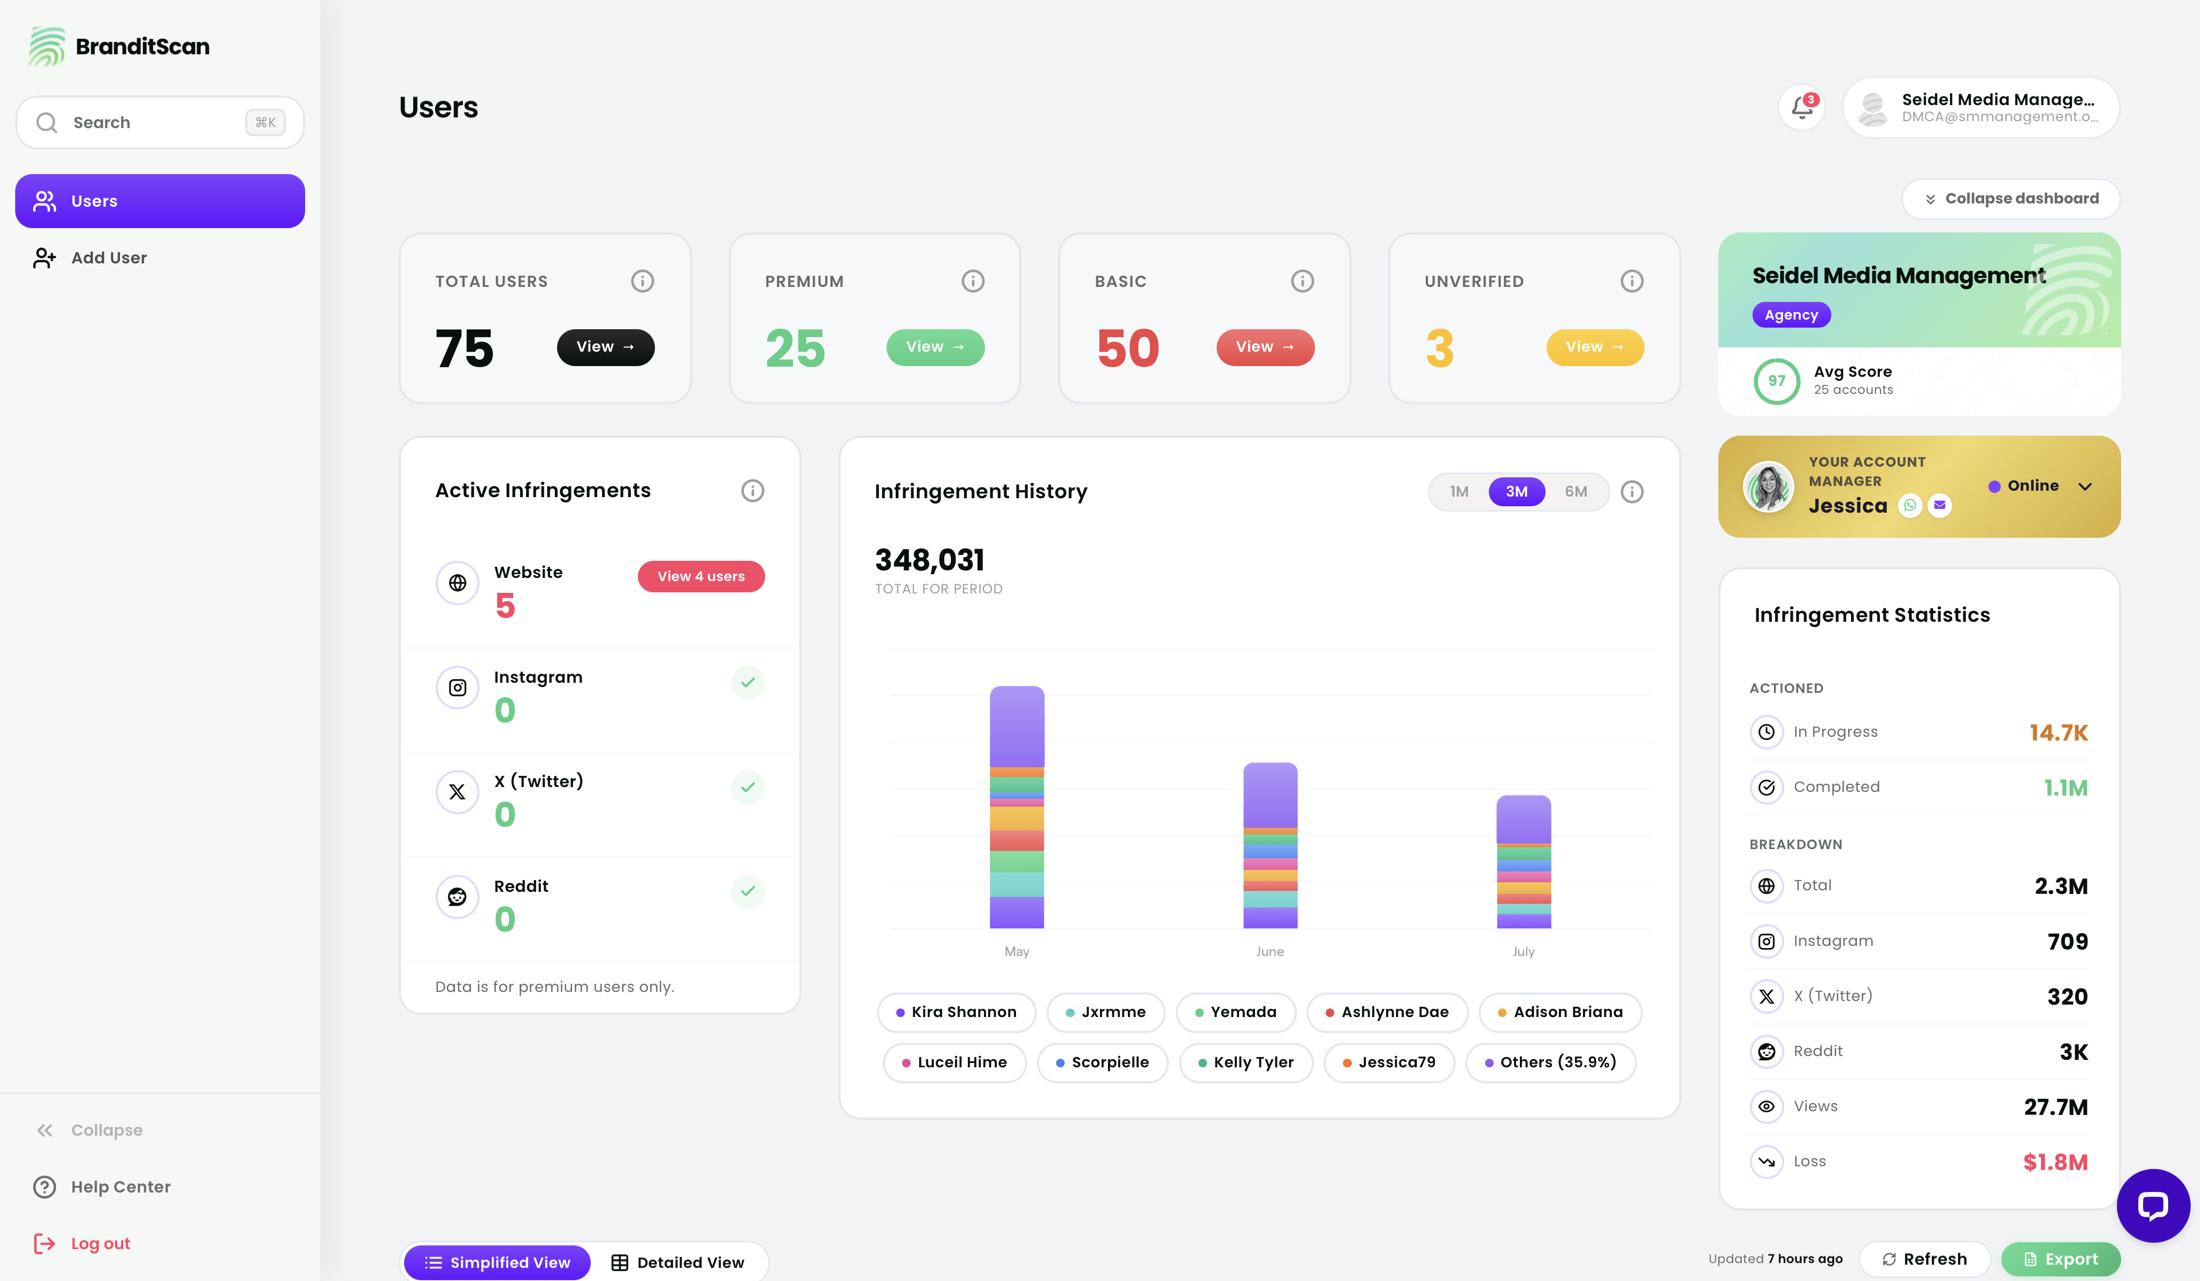Log out of BranditScan
This screenshot has height=1281, width=2200.
82,1243
